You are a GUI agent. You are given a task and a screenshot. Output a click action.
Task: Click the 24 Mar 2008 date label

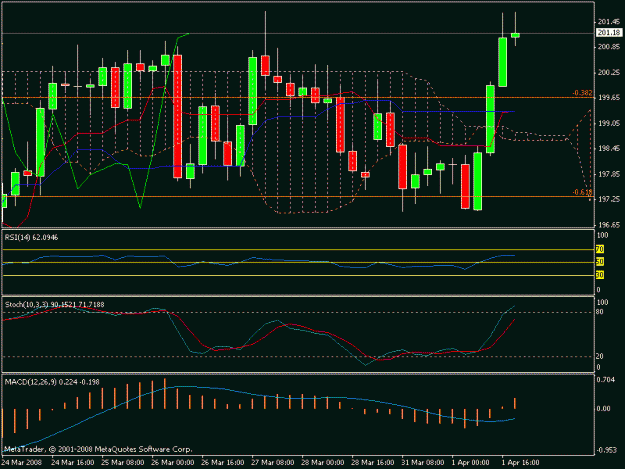tap(22, 463)
